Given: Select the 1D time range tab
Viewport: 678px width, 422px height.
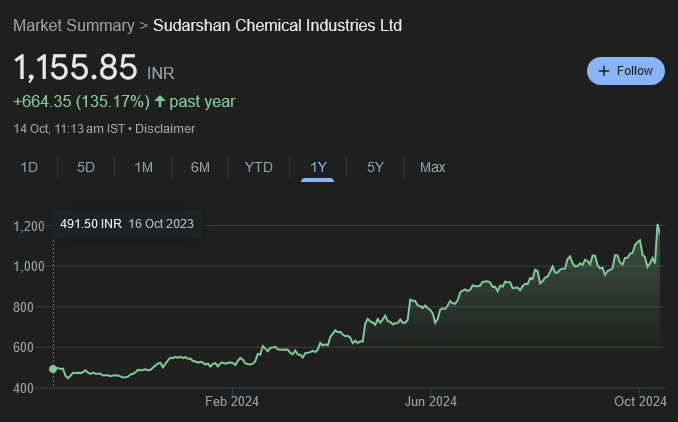Looking at the screenshot, I should [x=29, y=167].
